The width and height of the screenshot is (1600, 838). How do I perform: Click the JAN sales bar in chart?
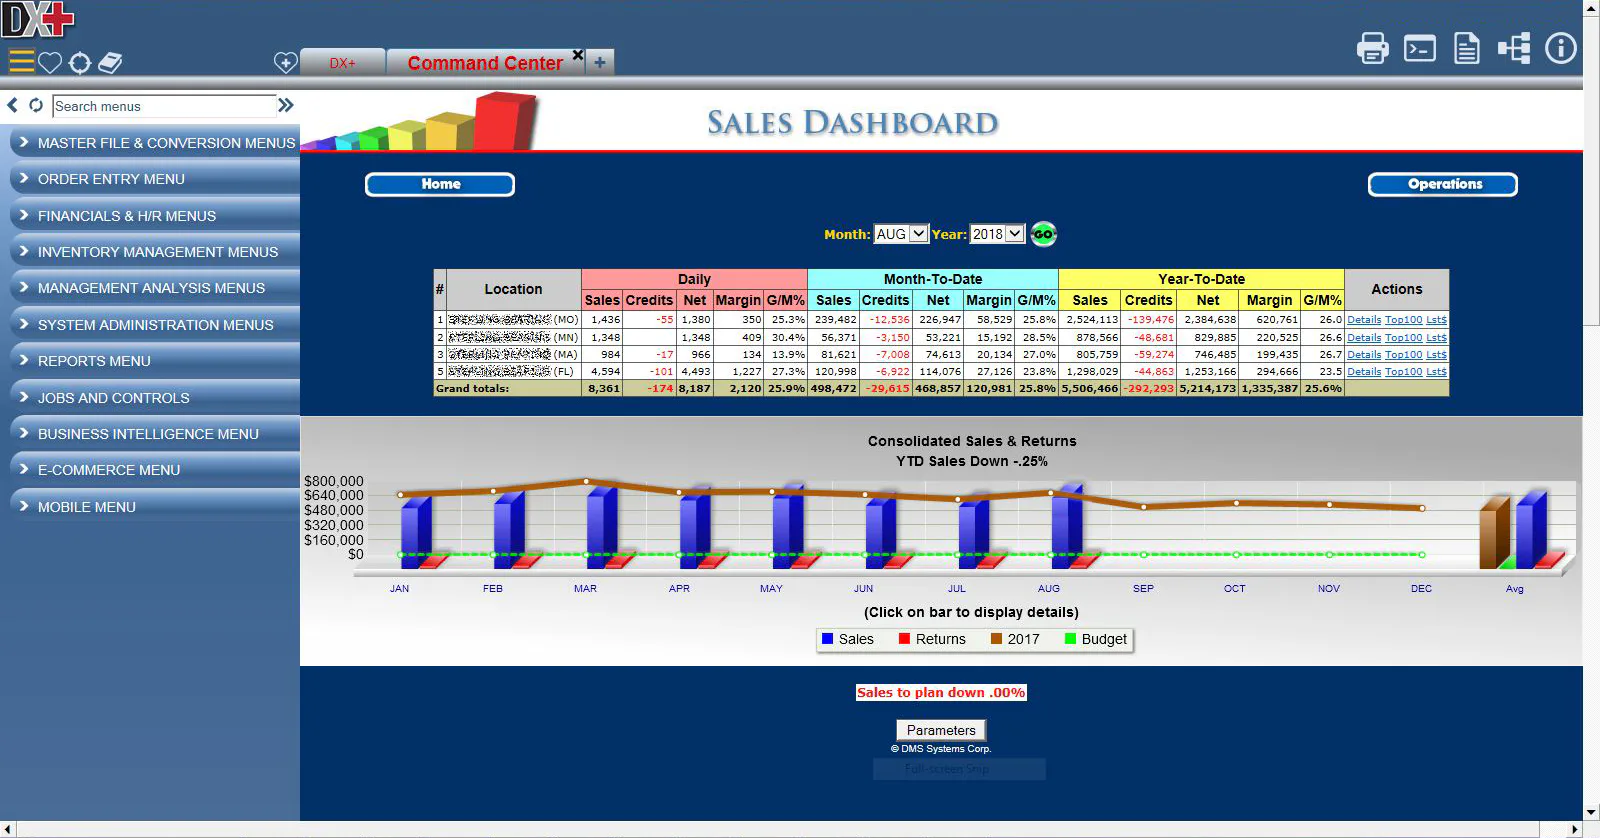tap(415, 533)
